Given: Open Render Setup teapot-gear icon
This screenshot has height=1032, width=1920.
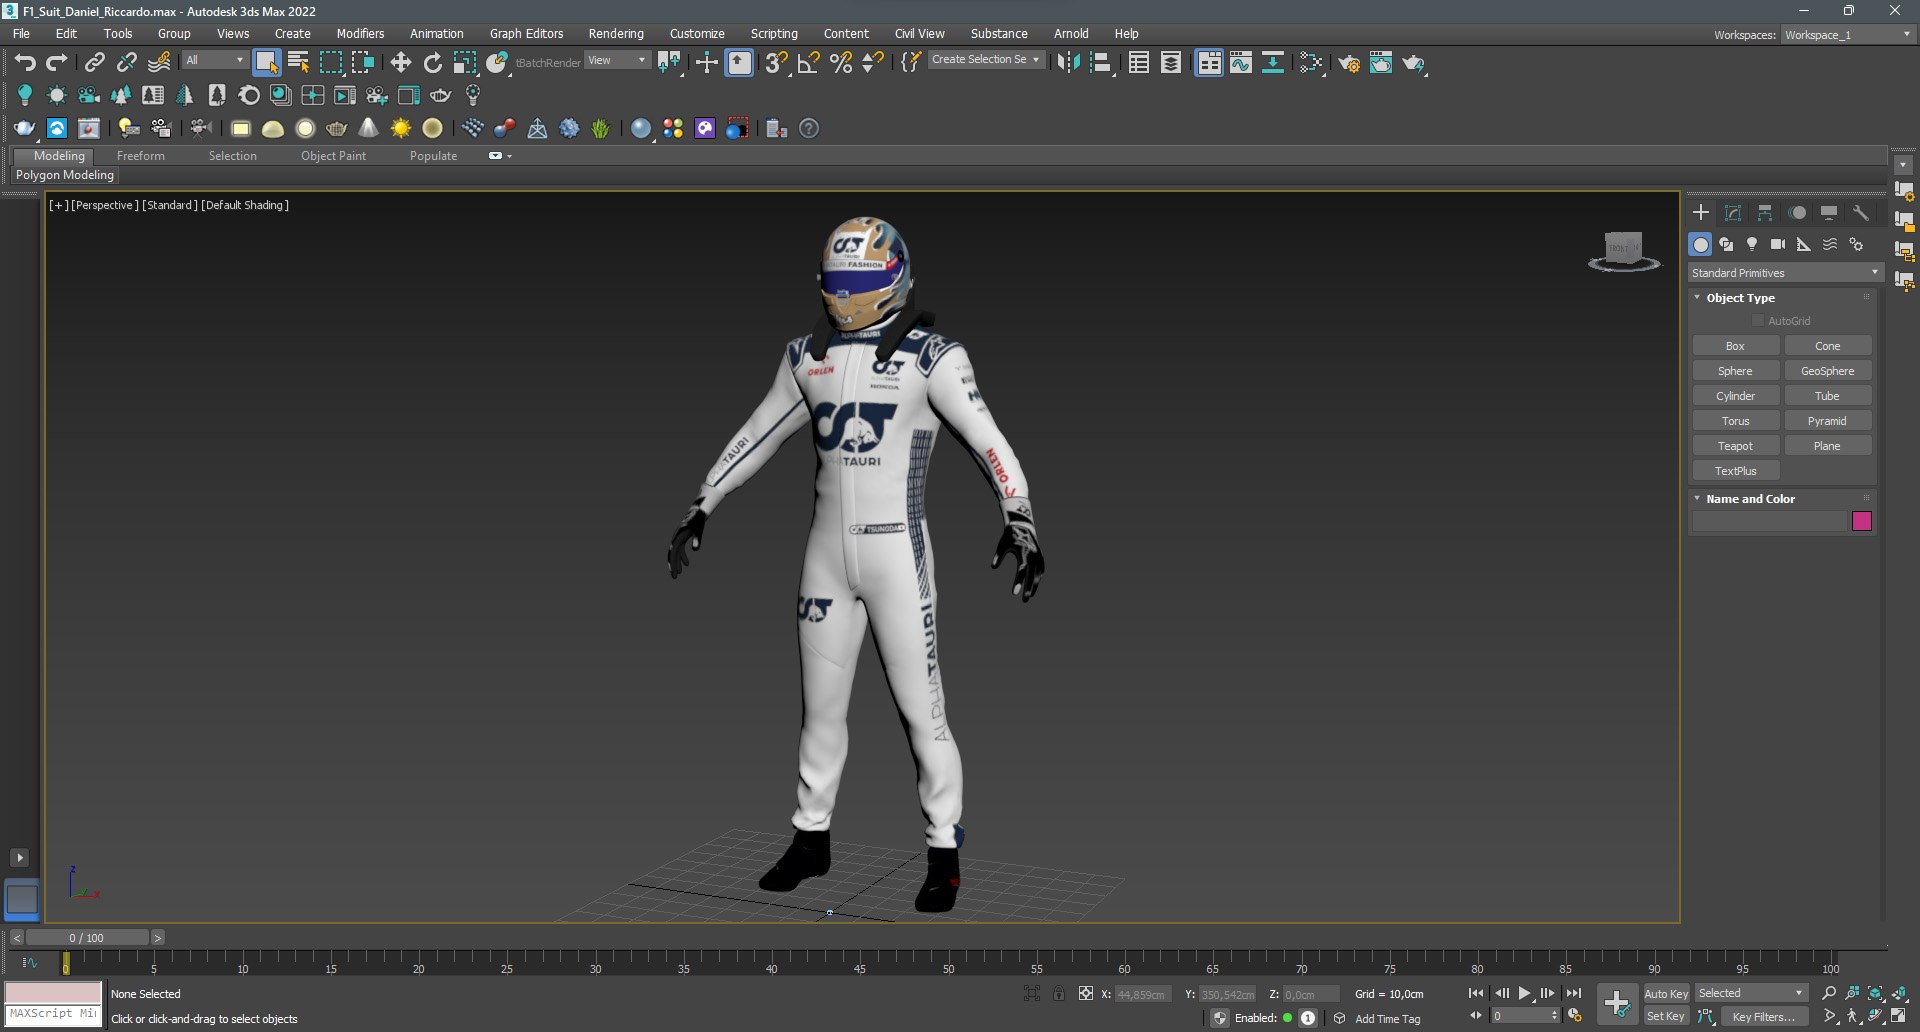Looking at the screenshot, I should point(1349,63).
